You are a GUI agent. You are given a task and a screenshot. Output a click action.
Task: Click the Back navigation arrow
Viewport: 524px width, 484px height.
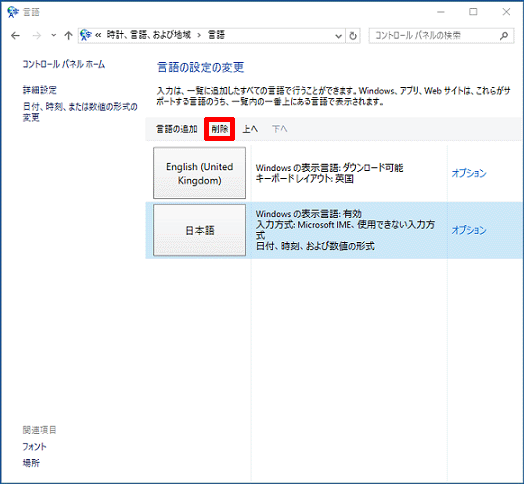coord(15,35)
